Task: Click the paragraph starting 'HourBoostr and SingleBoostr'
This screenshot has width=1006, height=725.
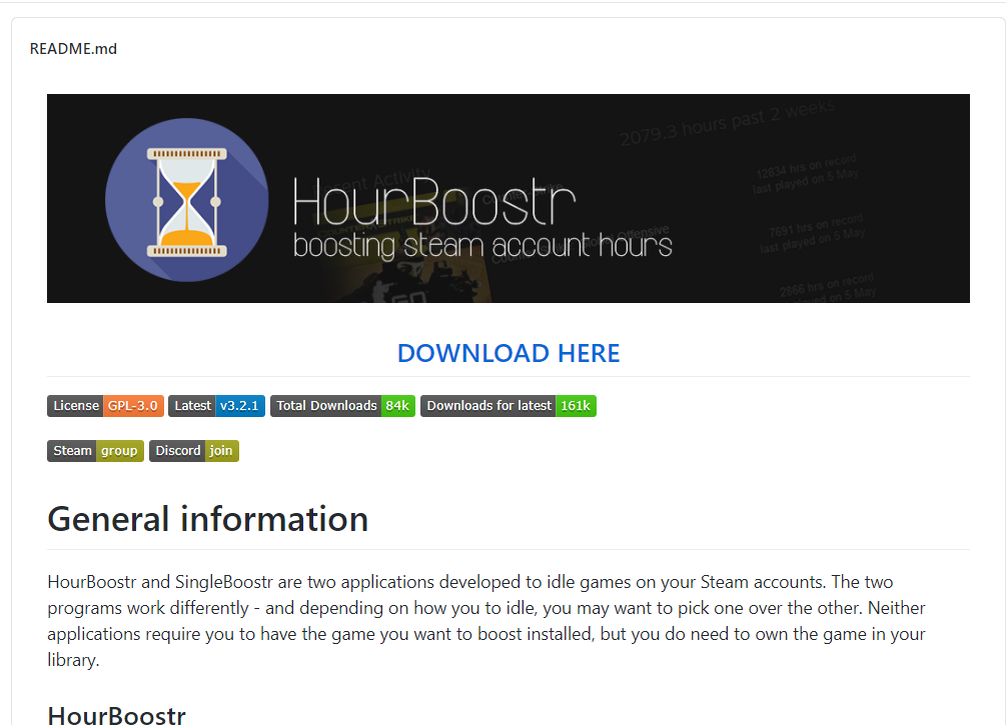Action: pos(488,620)
